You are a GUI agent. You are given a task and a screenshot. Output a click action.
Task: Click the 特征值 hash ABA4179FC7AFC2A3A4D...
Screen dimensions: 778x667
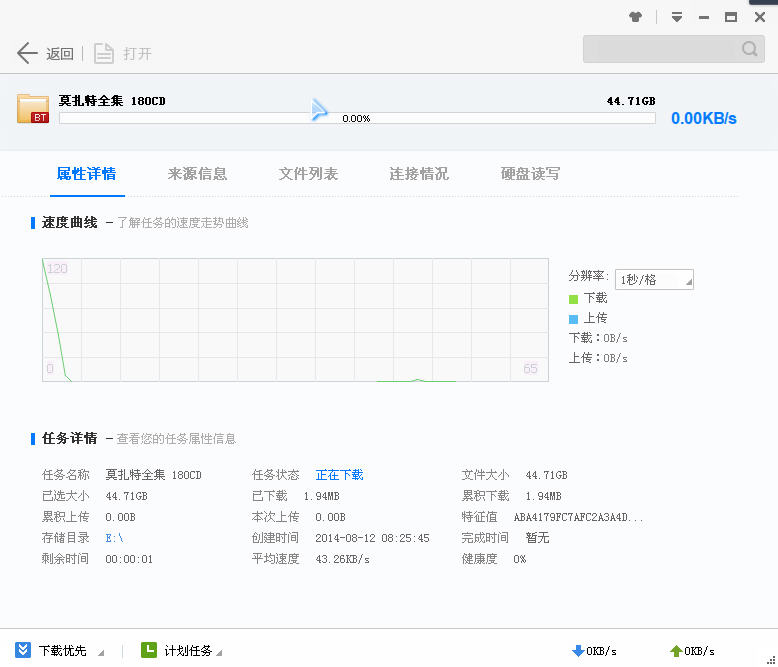579,517
